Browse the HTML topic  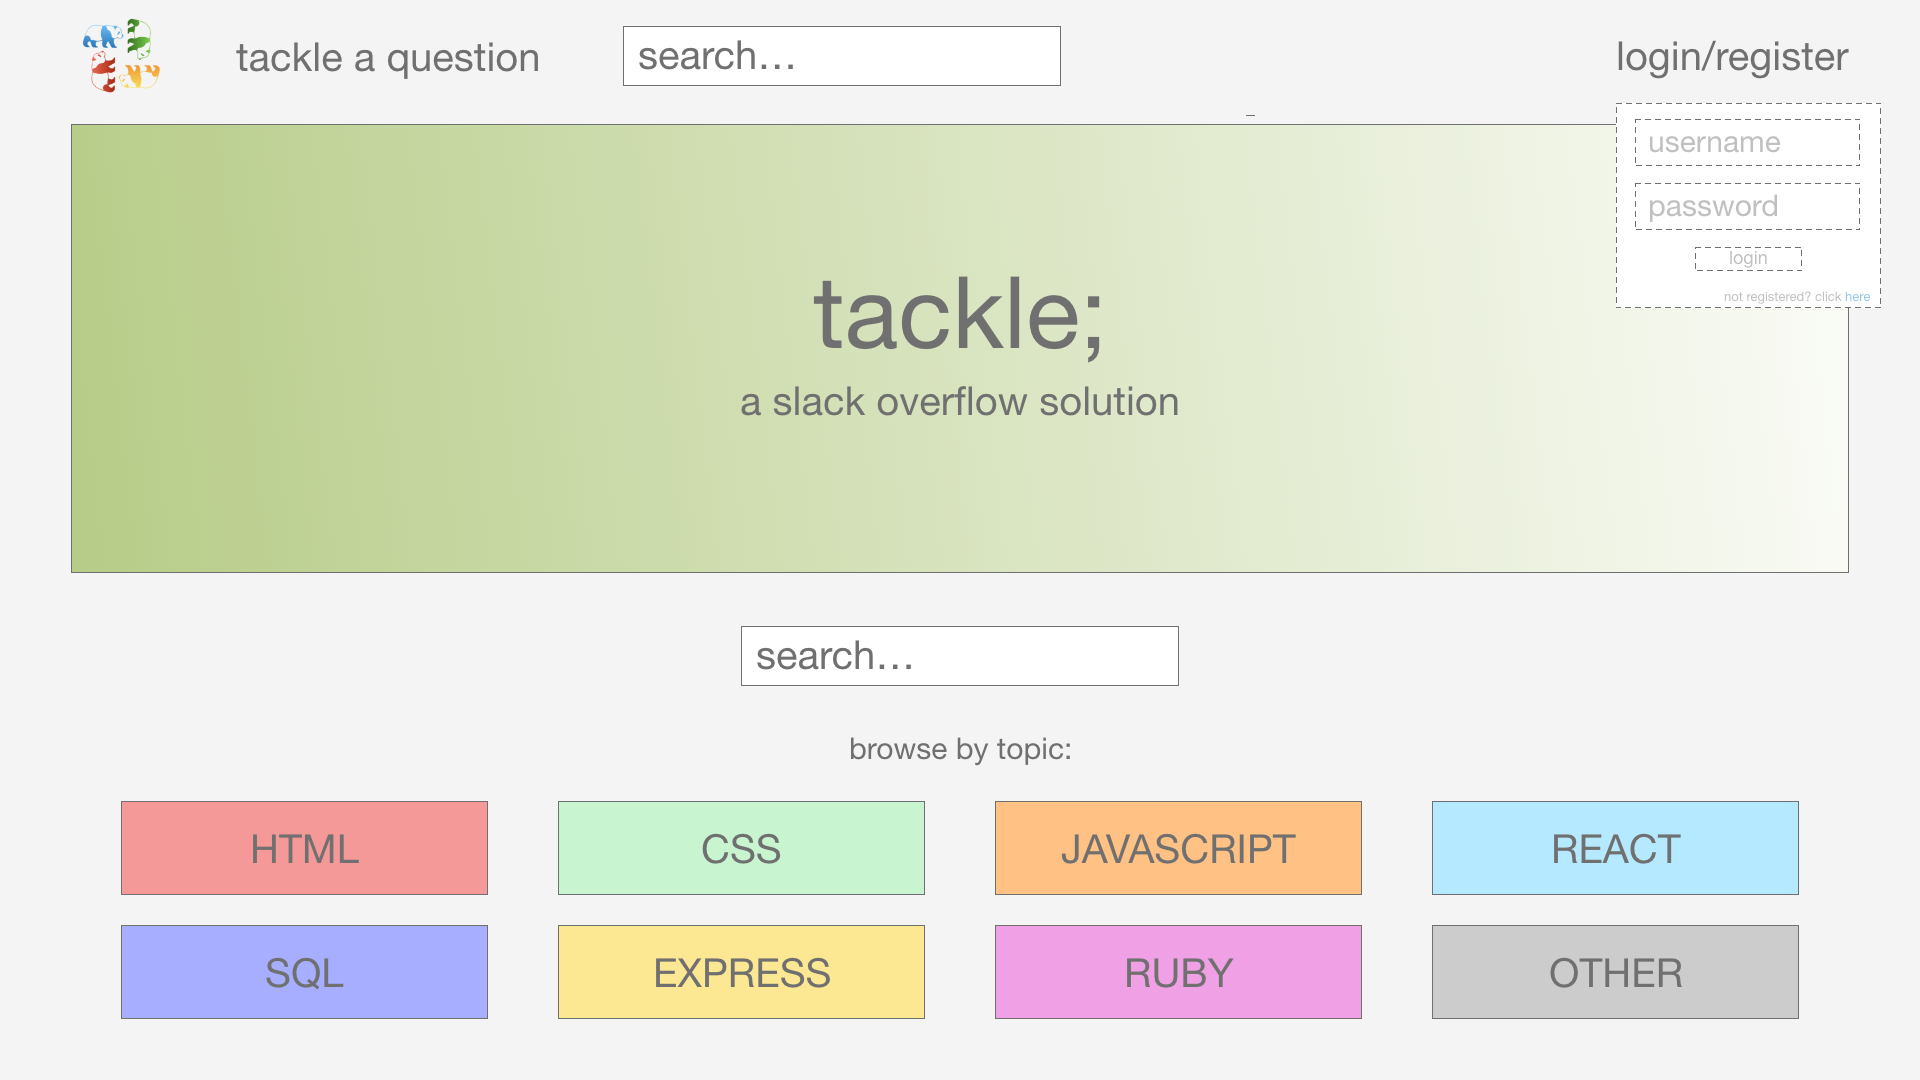tap(304, 848)
